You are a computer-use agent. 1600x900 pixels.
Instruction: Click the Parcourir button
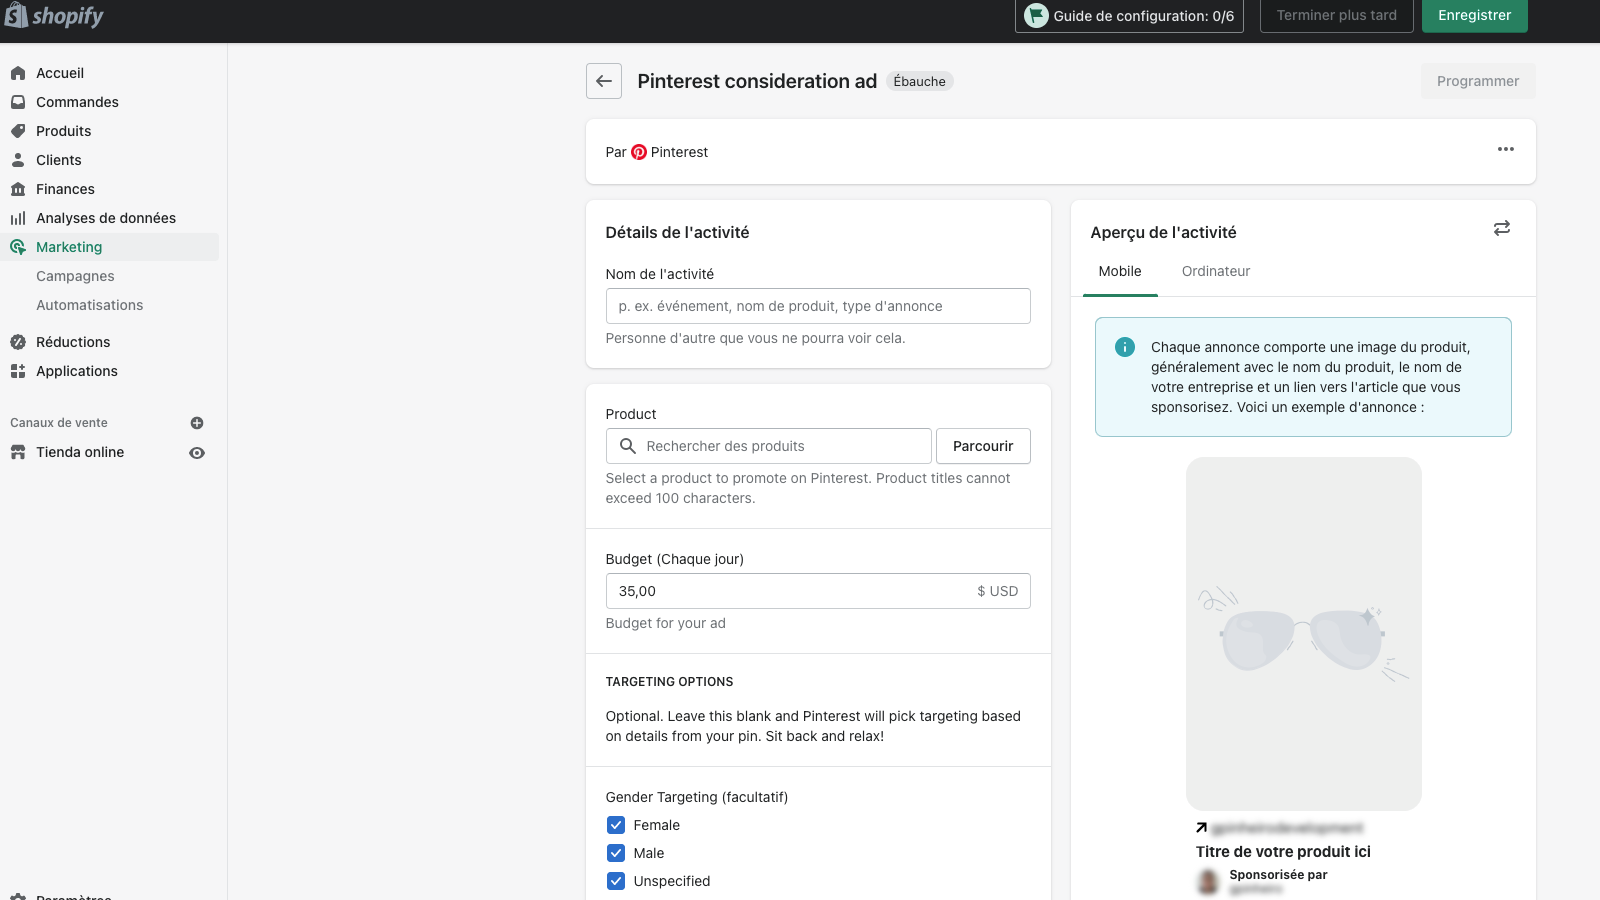click(x=983, y=446)
